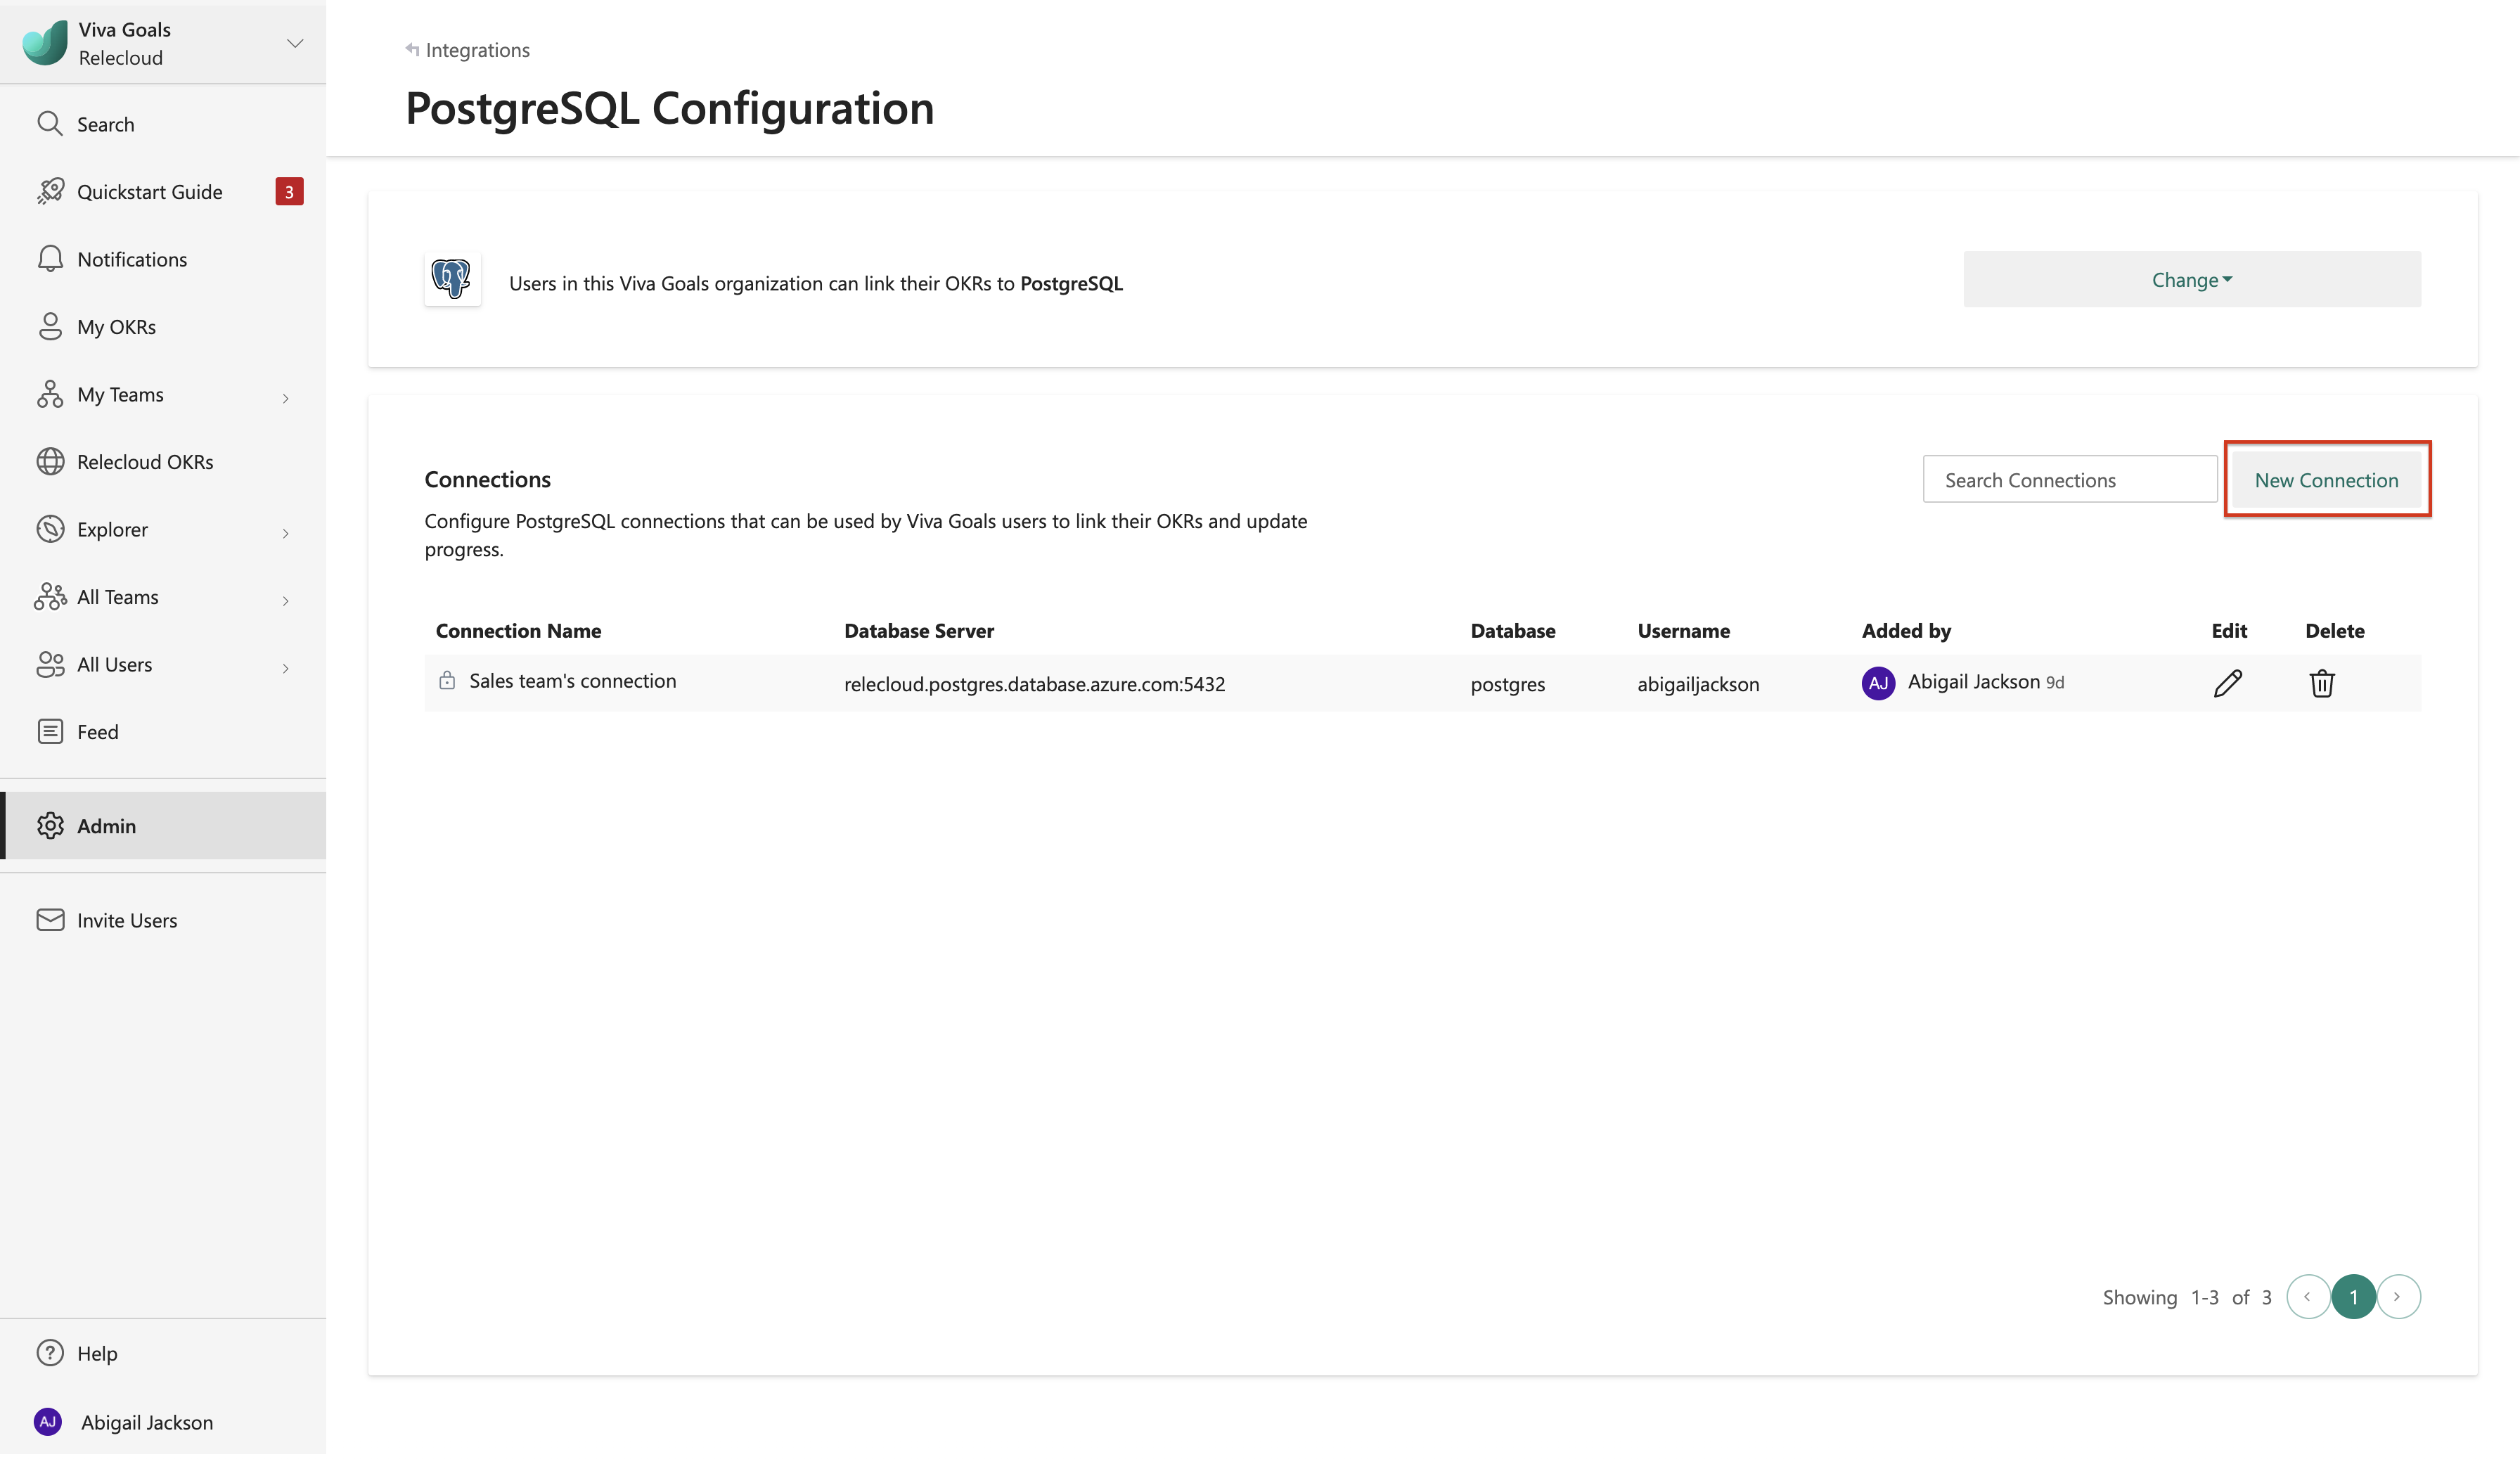Click the Help label
The width and height of the screenshot is (2520, 1464).
click(97, 1353)
